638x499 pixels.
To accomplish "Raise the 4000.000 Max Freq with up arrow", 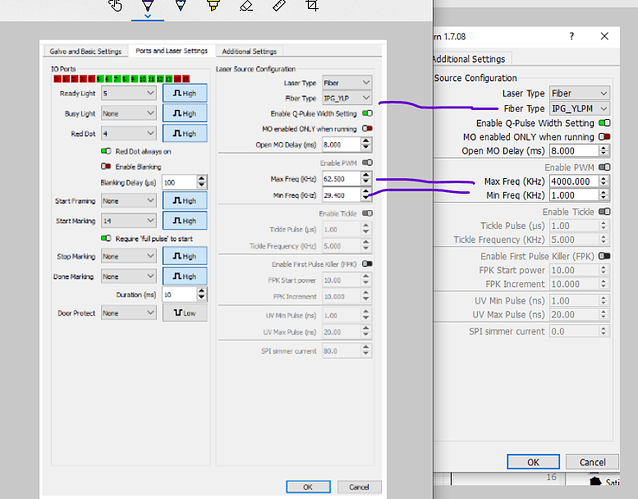I will tap(603, 178).
